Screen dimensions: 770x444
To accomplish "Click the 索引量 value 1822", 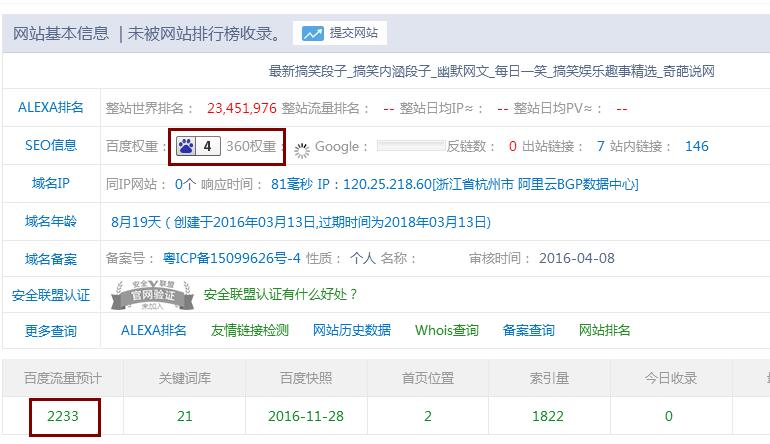I will click(549, 416).
